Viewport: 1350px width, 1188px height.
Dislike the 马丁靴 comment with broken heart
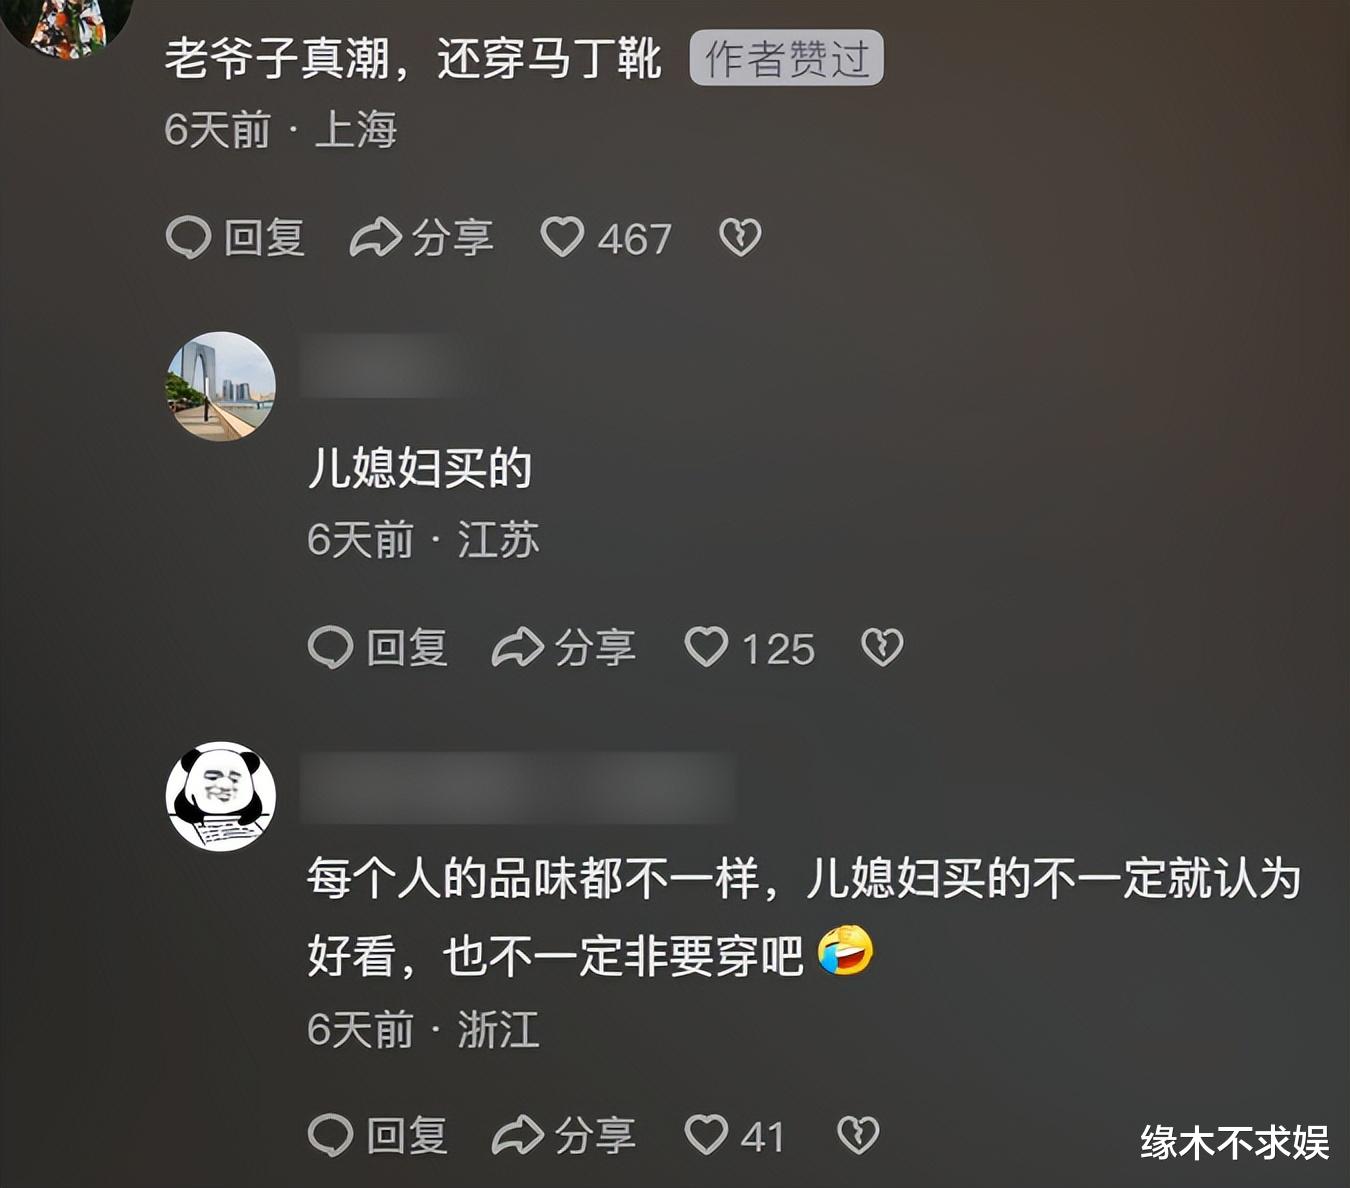(x=740, y=238)
